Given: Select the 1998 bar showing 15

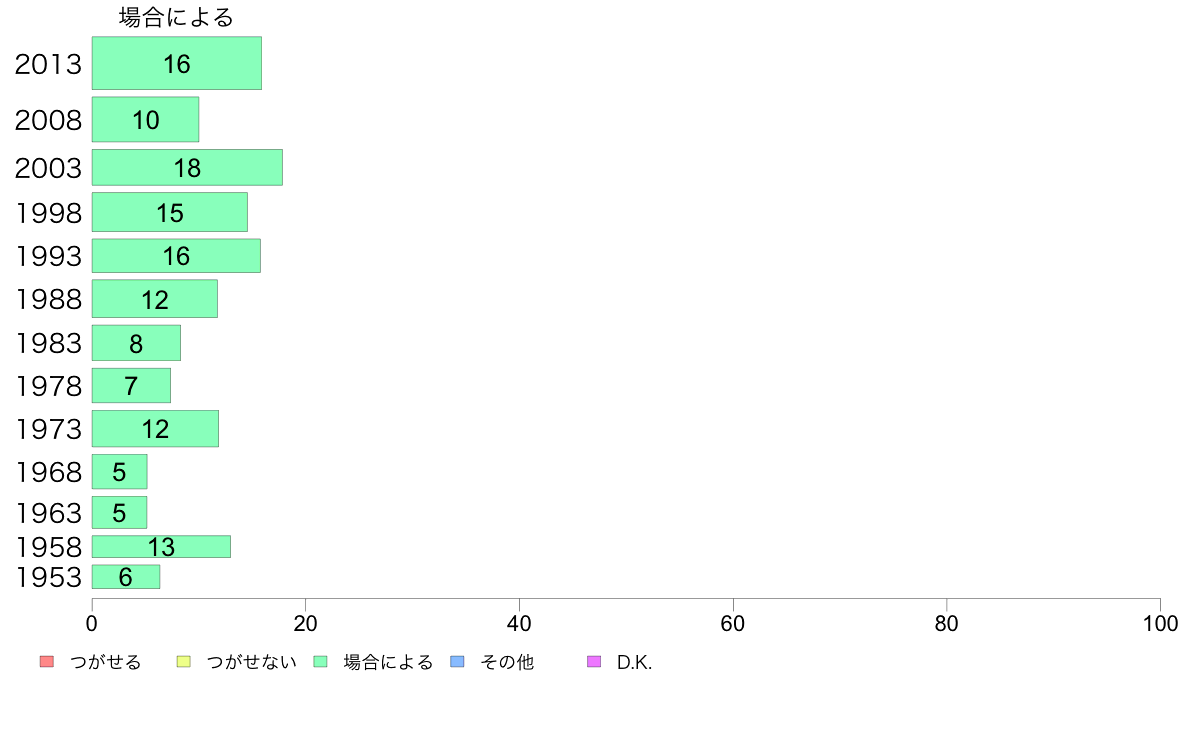Looking at the screenshot, I should point(170,212).
